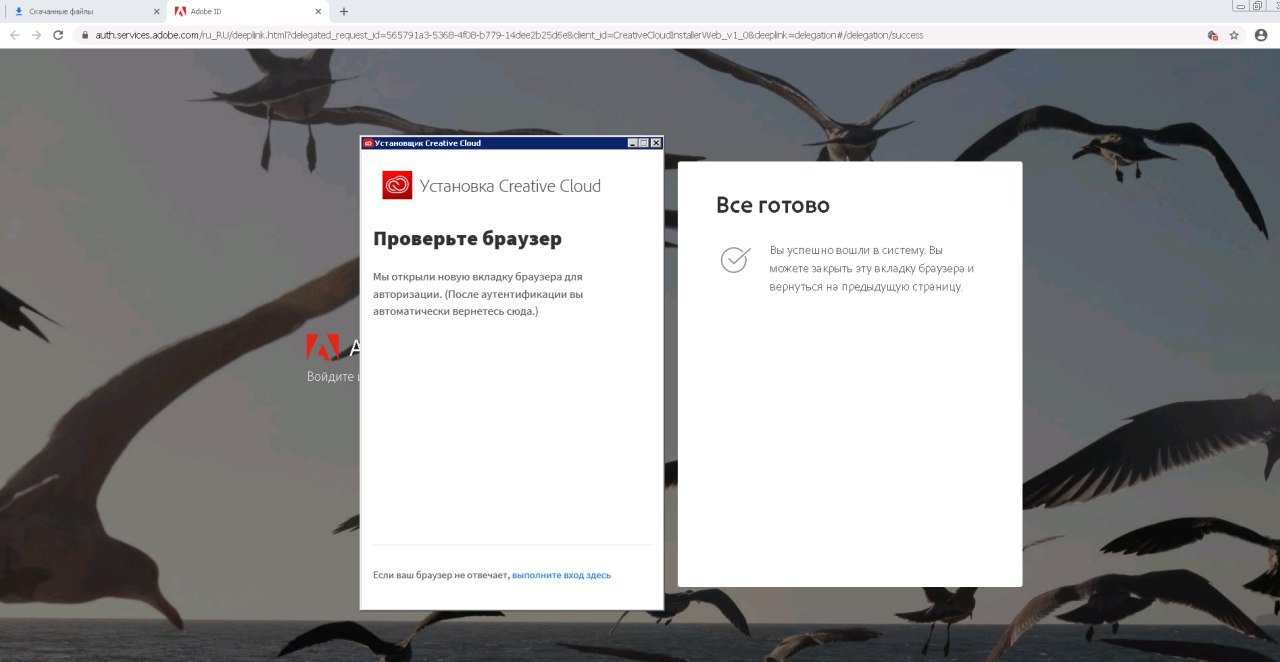Bookmark this page with star icon
The image size is (1280, 662).
click(1234, 35)
